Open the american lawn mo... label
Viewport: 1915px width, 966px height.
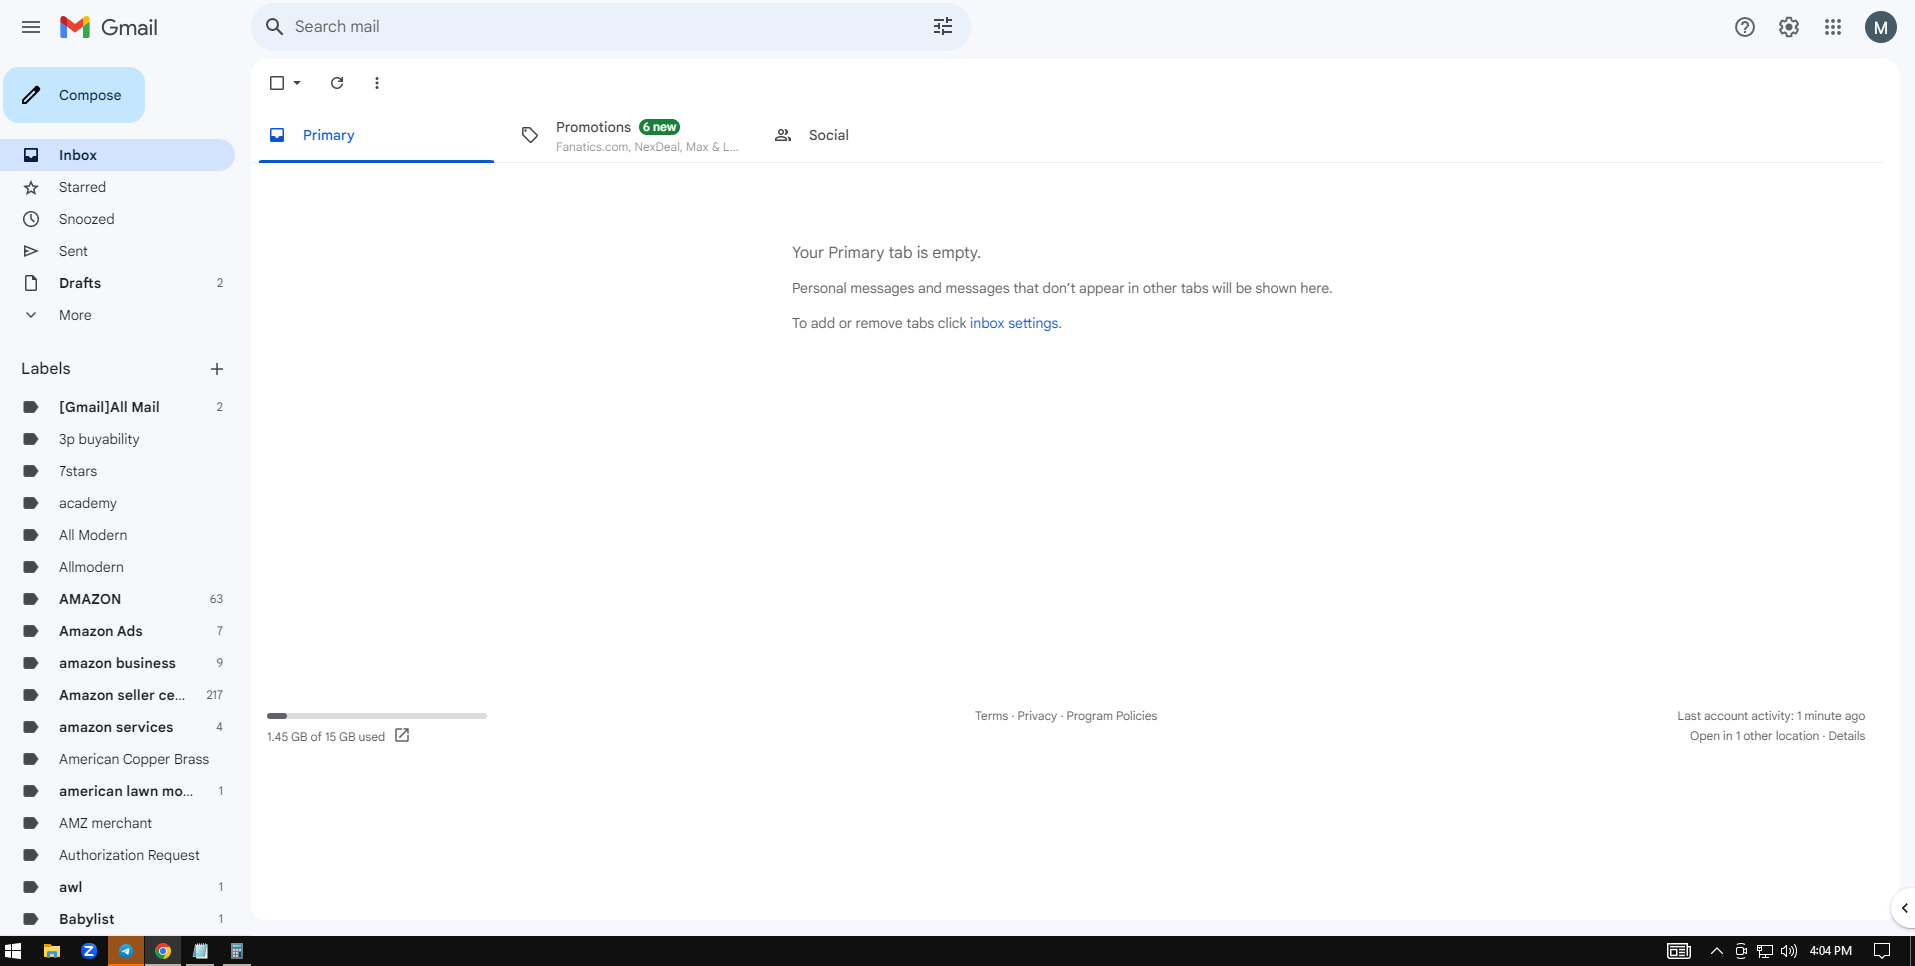(x=117, y=791)
